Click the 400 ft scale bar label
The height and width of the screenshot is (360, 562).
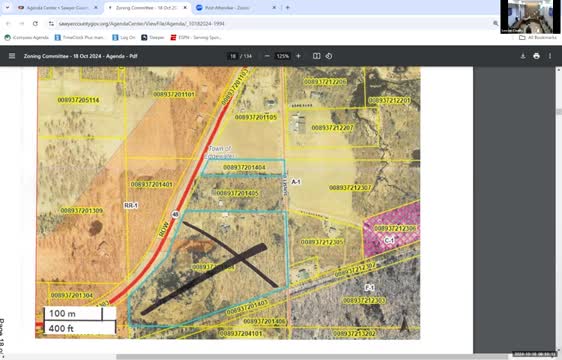pos(61,328)
